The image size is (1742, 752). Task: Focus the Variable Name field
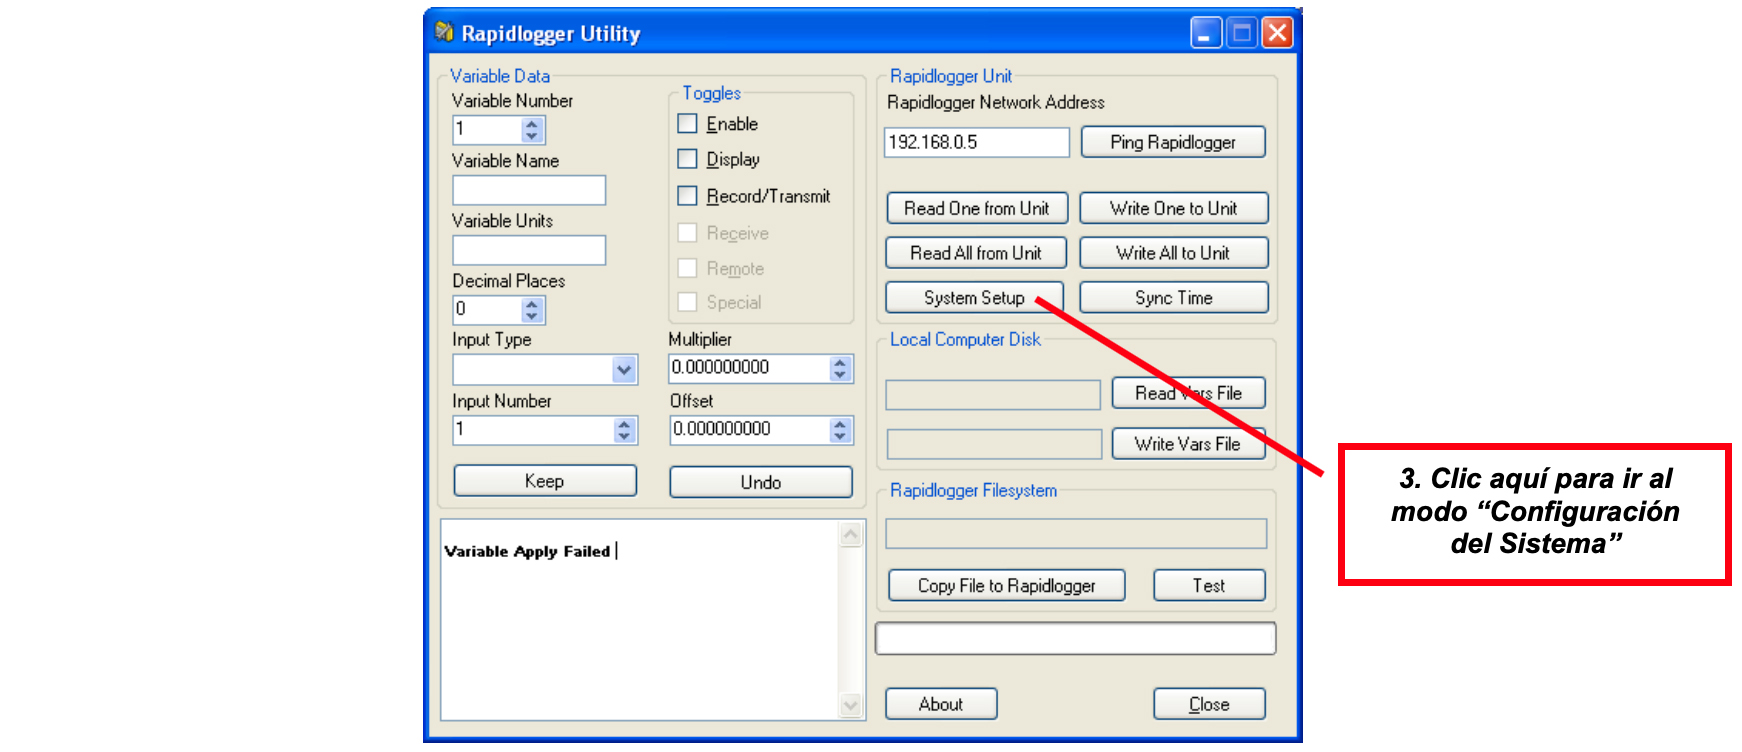pos(529,190)
